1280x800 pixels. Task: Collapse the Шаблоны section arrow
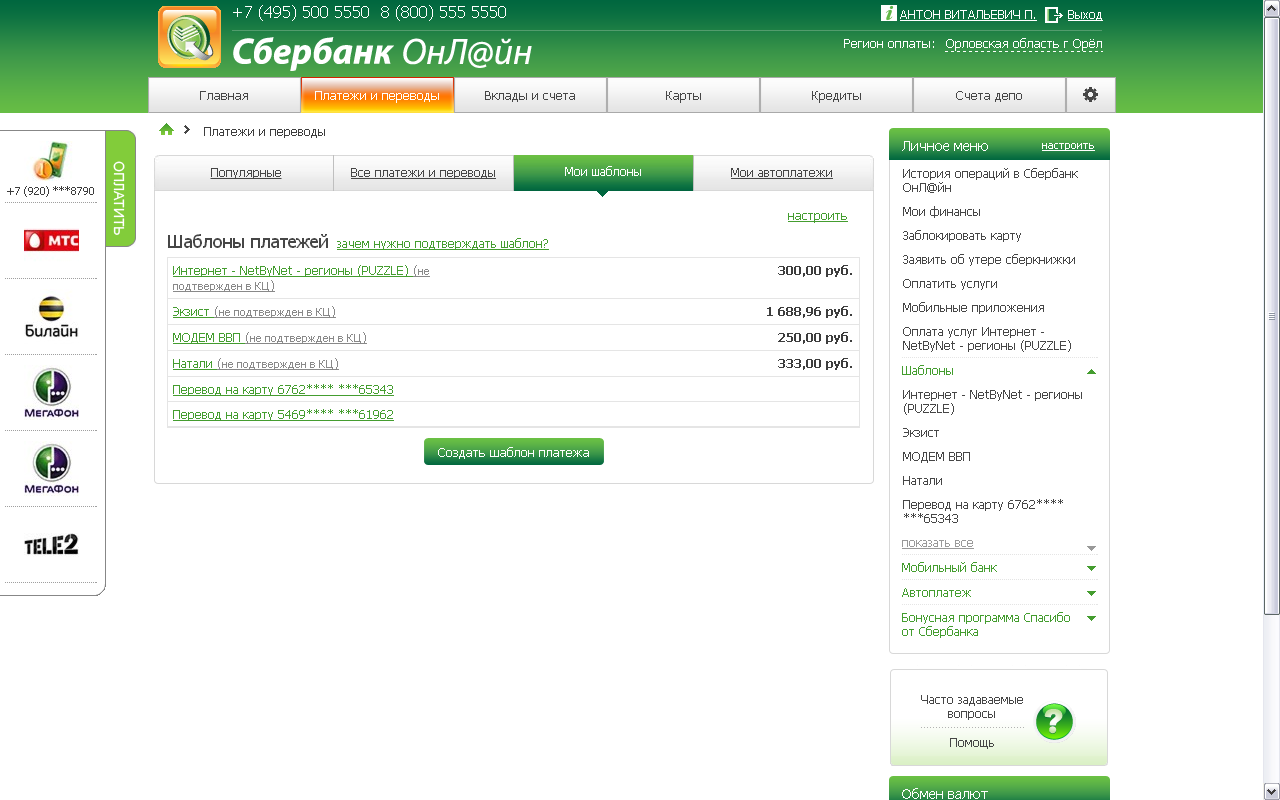tap(1091, 371)
